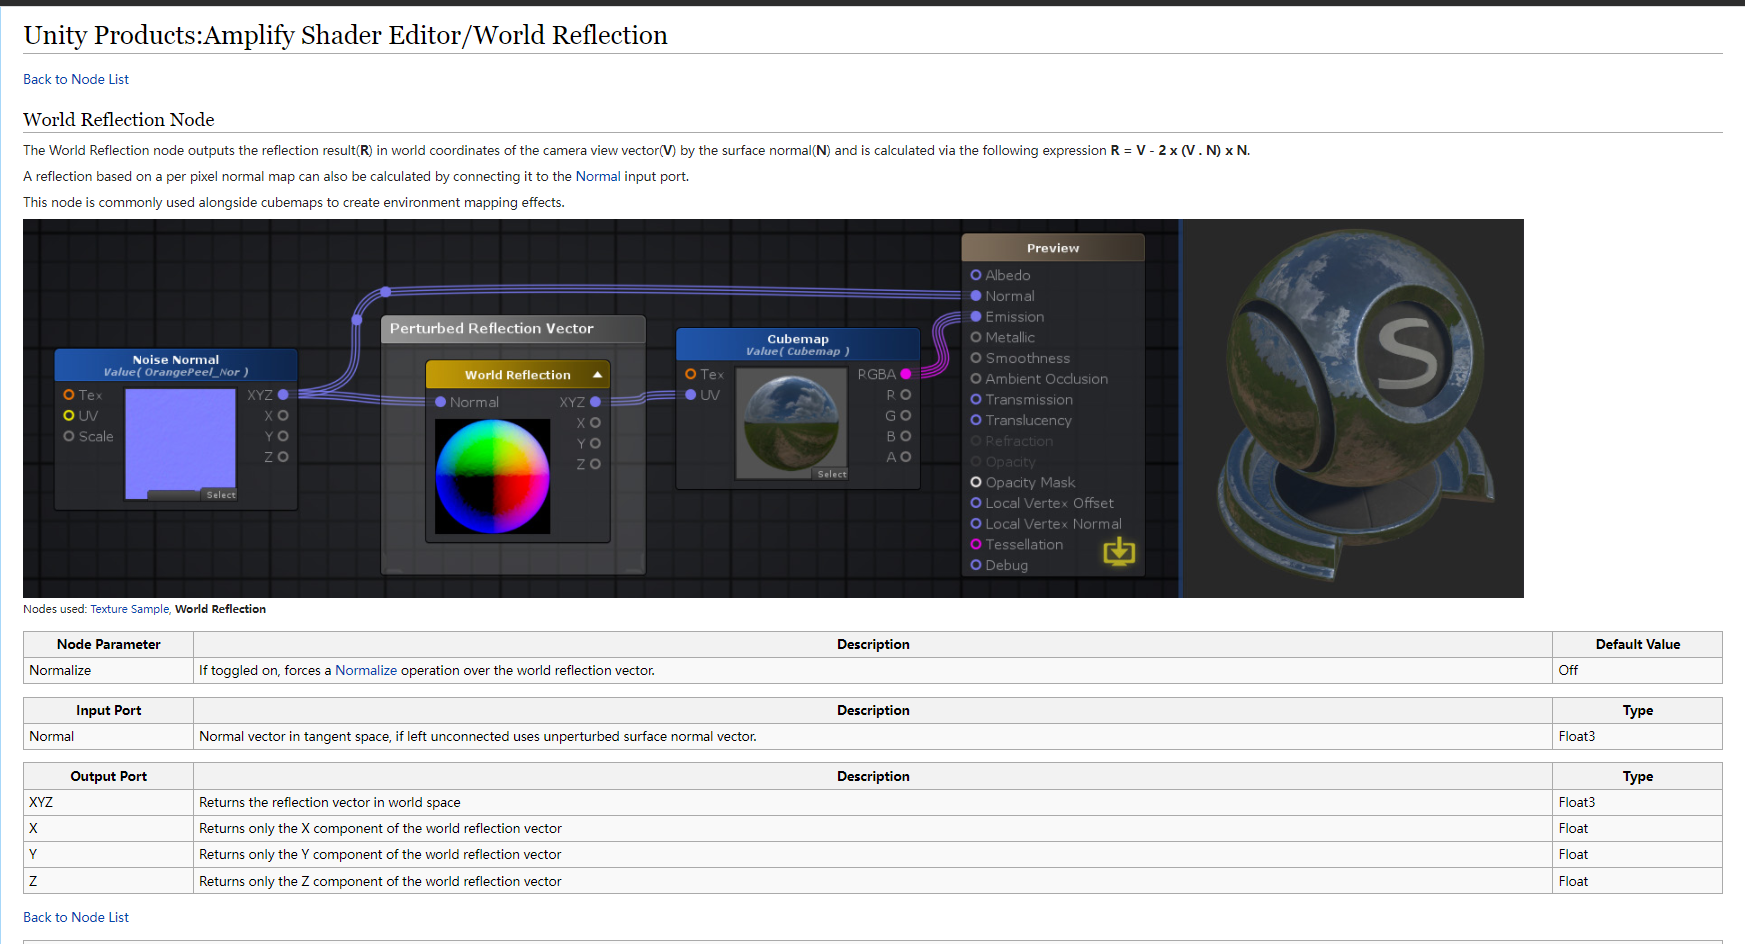Click the XYZ row in the Output Port table
This screenshot has width=1745, height=944.
(x=873, y=802)
